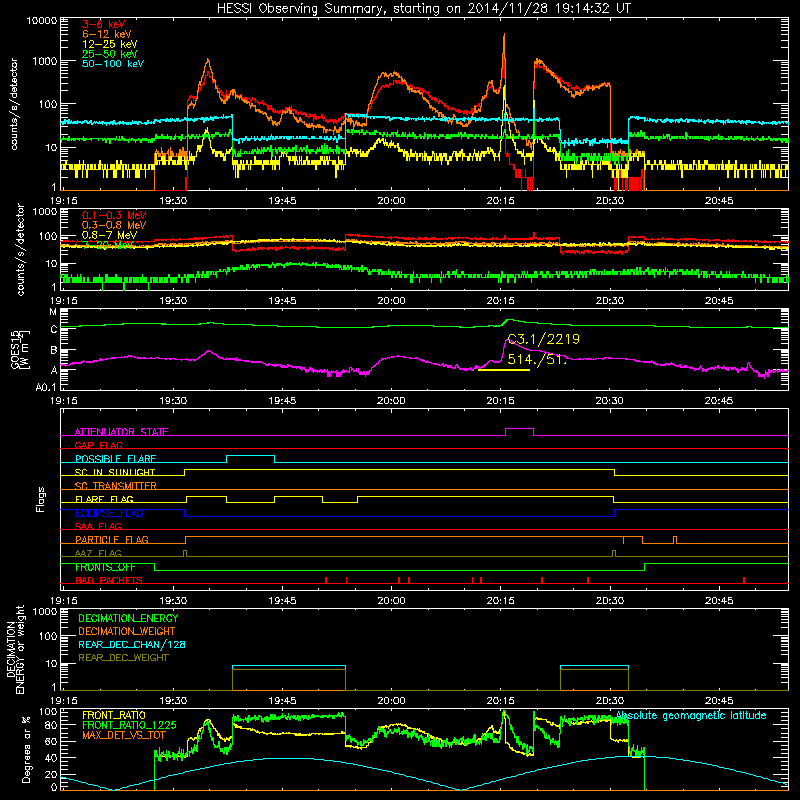Click the MAX_DET_VS_TOT legend label

coord(124,735)
